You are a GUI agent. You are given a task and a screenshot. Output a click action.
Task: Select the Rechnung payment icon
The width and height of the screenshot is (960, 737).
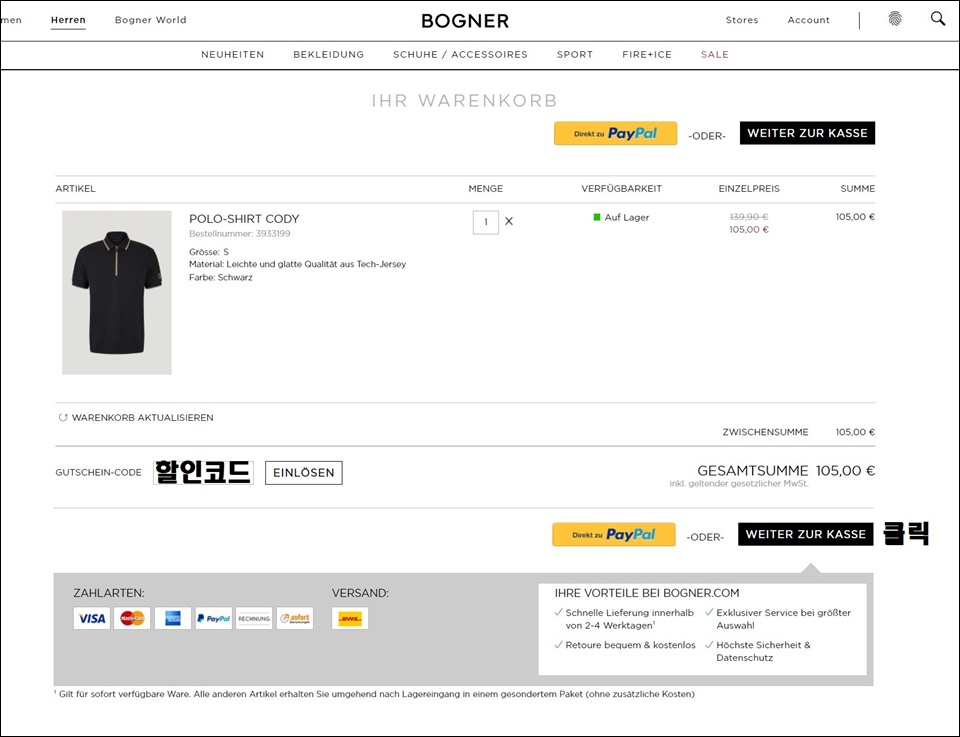point(254,618)
